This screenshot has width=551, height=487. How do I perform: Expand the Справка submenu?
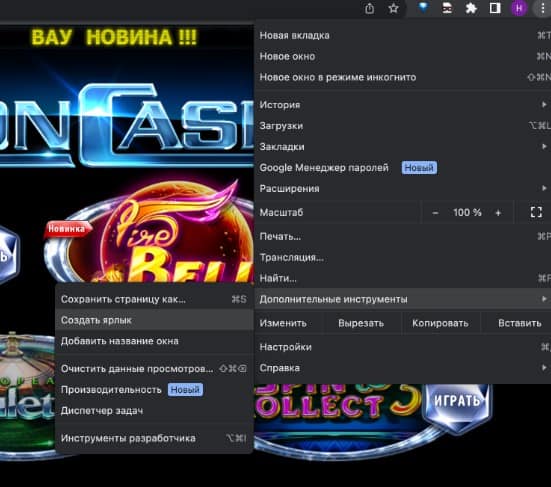click(403, 368)
